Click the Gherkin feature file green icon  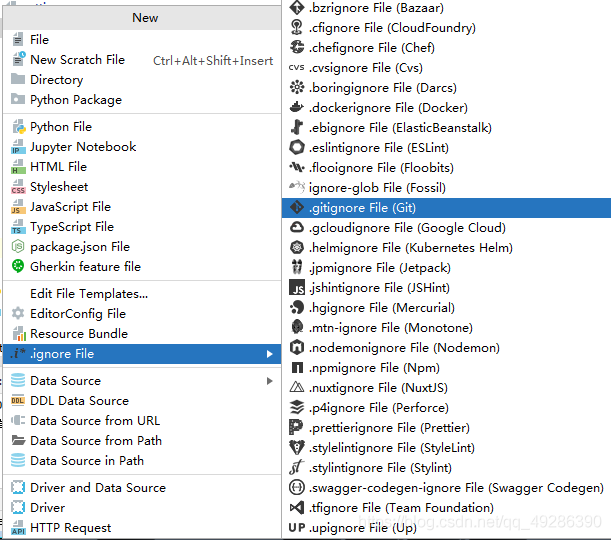click(18, 266)
